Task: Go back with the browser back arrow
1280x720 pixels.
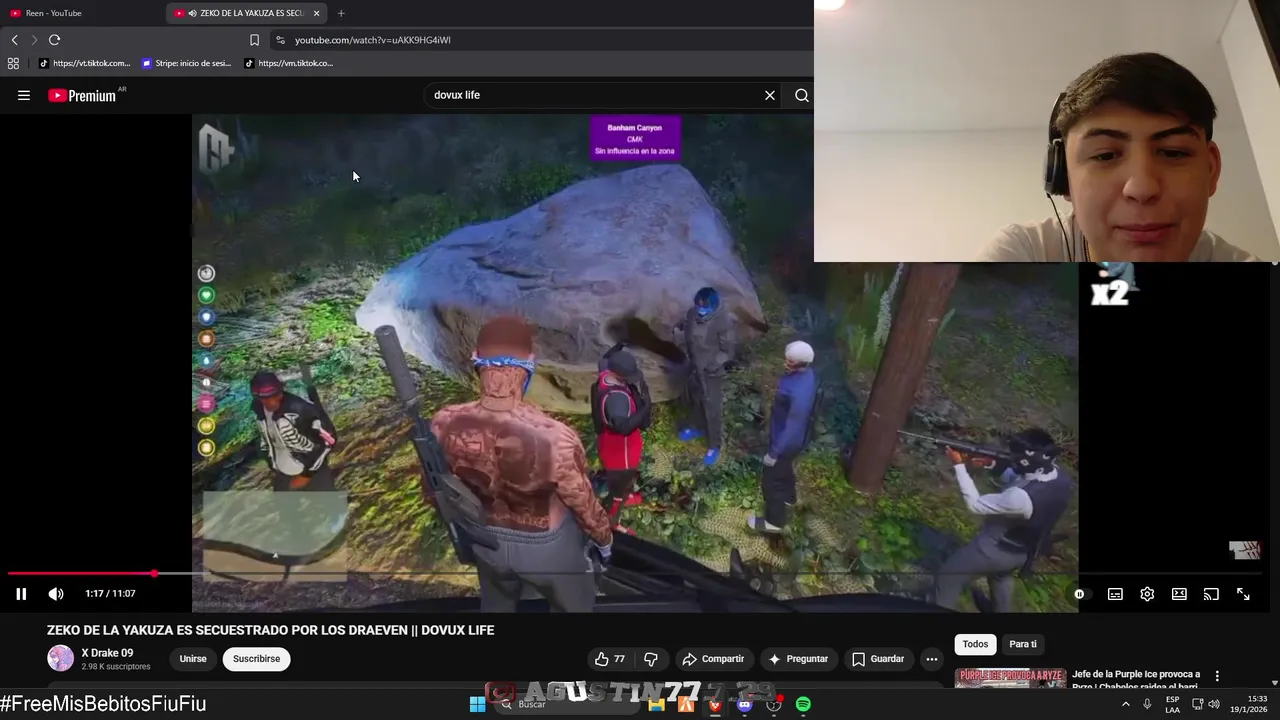Action: (14, 40)
